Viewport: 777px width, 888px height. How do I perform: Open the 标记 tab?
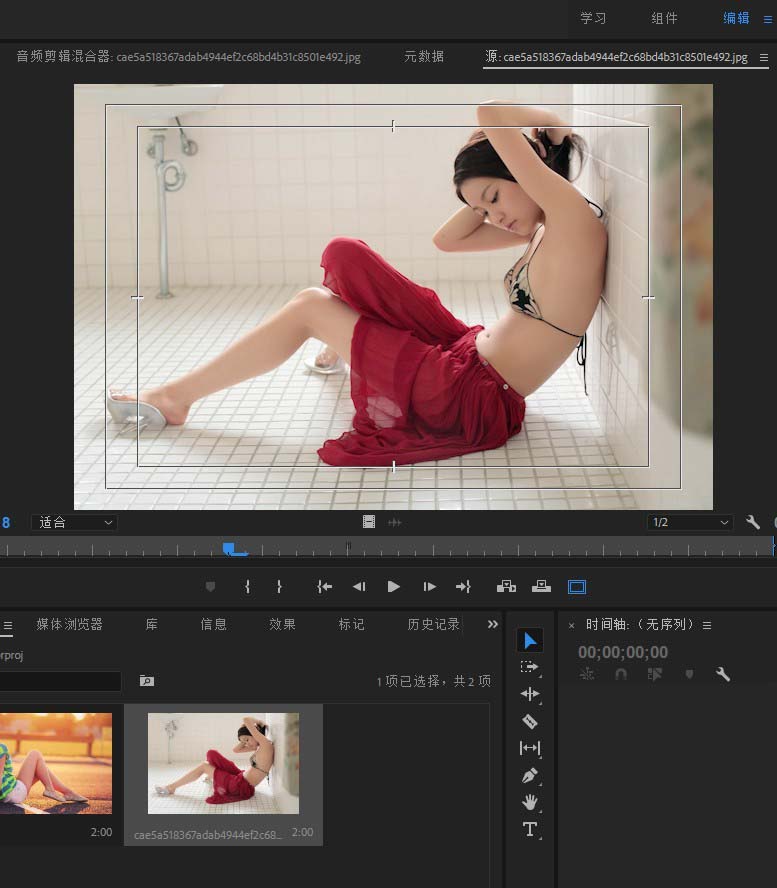pyautogui.click(x=351, y=624)
